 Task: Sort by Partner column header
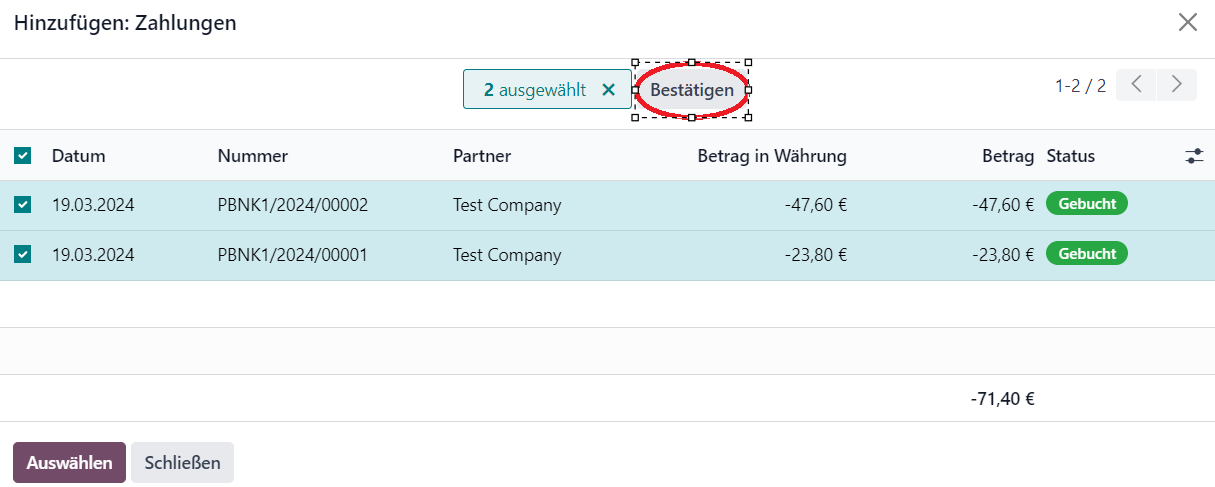pyautogui.click(x=482, y=156)
